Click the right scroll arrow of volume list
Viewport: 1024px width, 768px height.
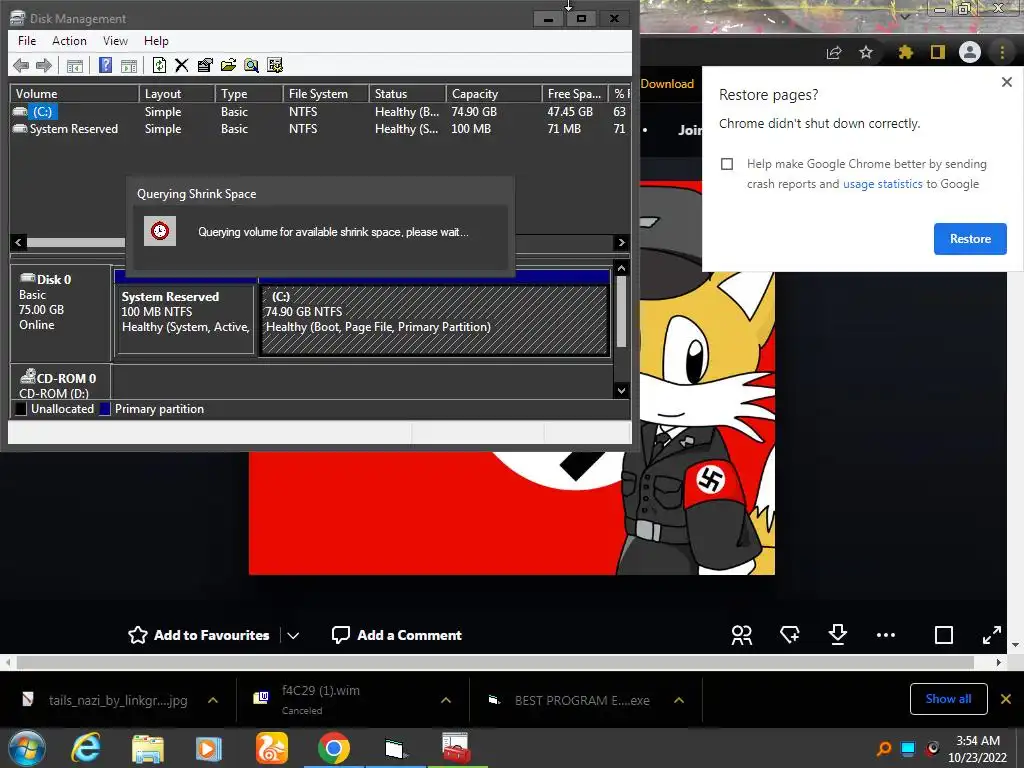click(622, 242)
